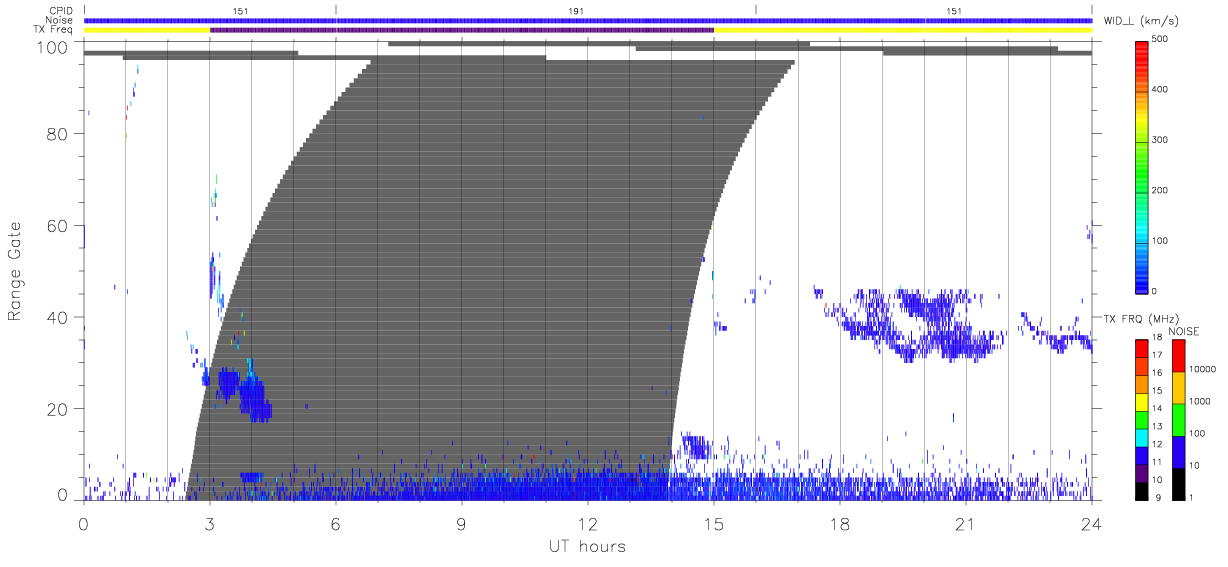Click the 60 tick on Range Gate axis
Image resolution: width=1228 pixels, height=567 pixels.
[55, 226]
